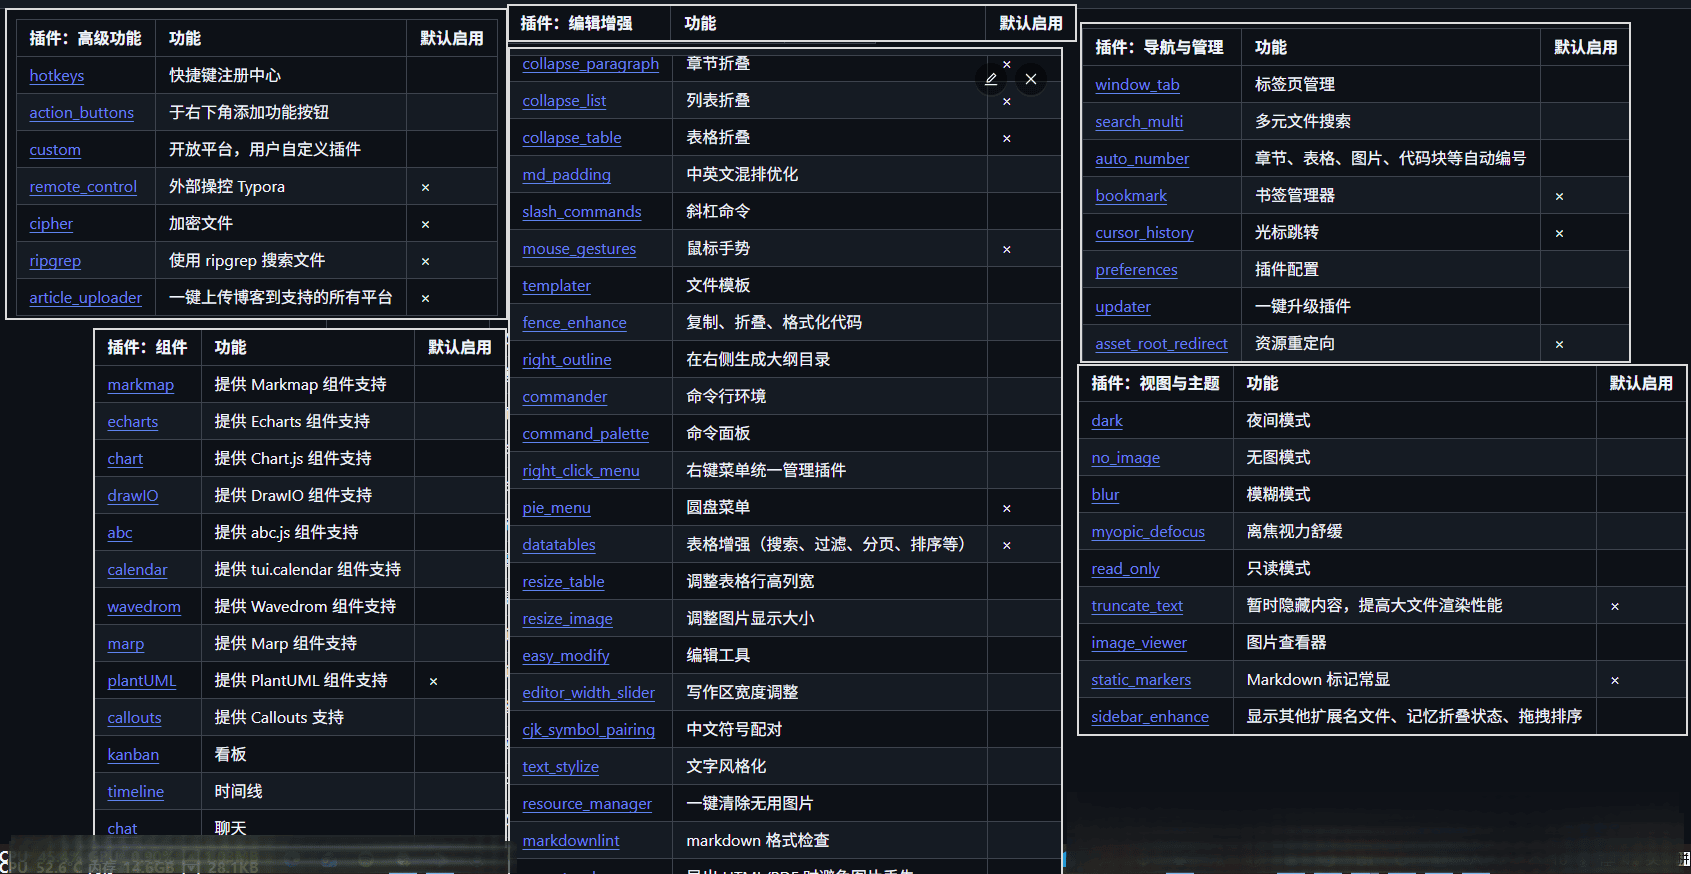Open the updater link
Screen dimensions: 1691x874
tap(1123, 307)
